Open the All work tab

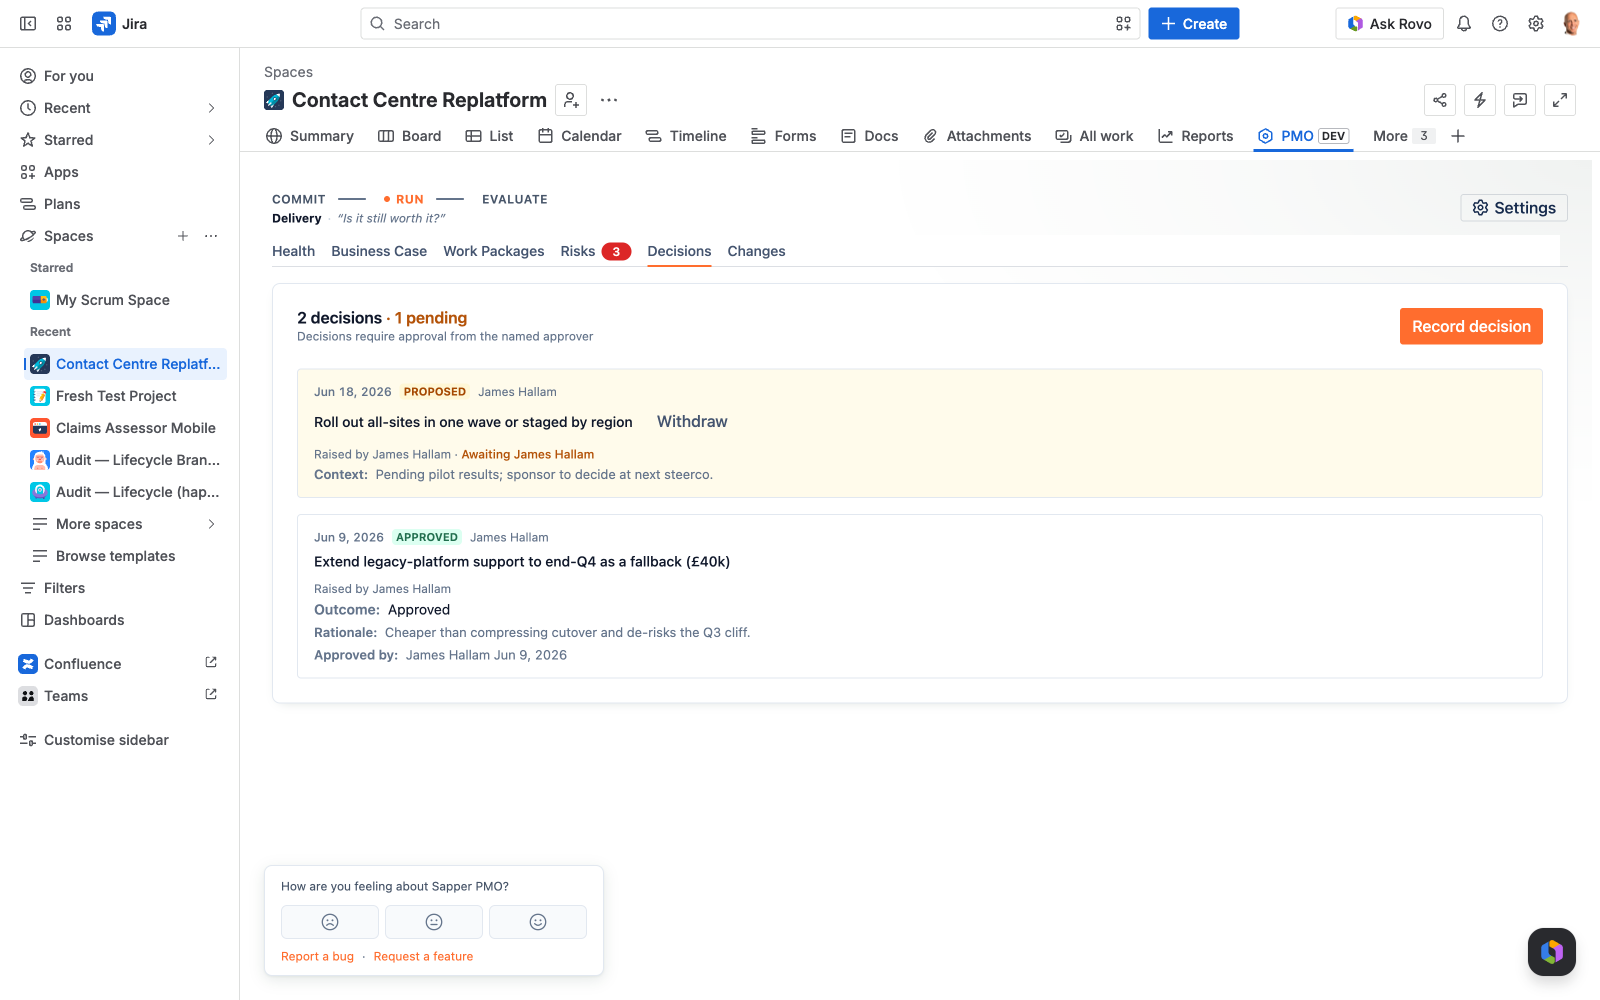1095,136
